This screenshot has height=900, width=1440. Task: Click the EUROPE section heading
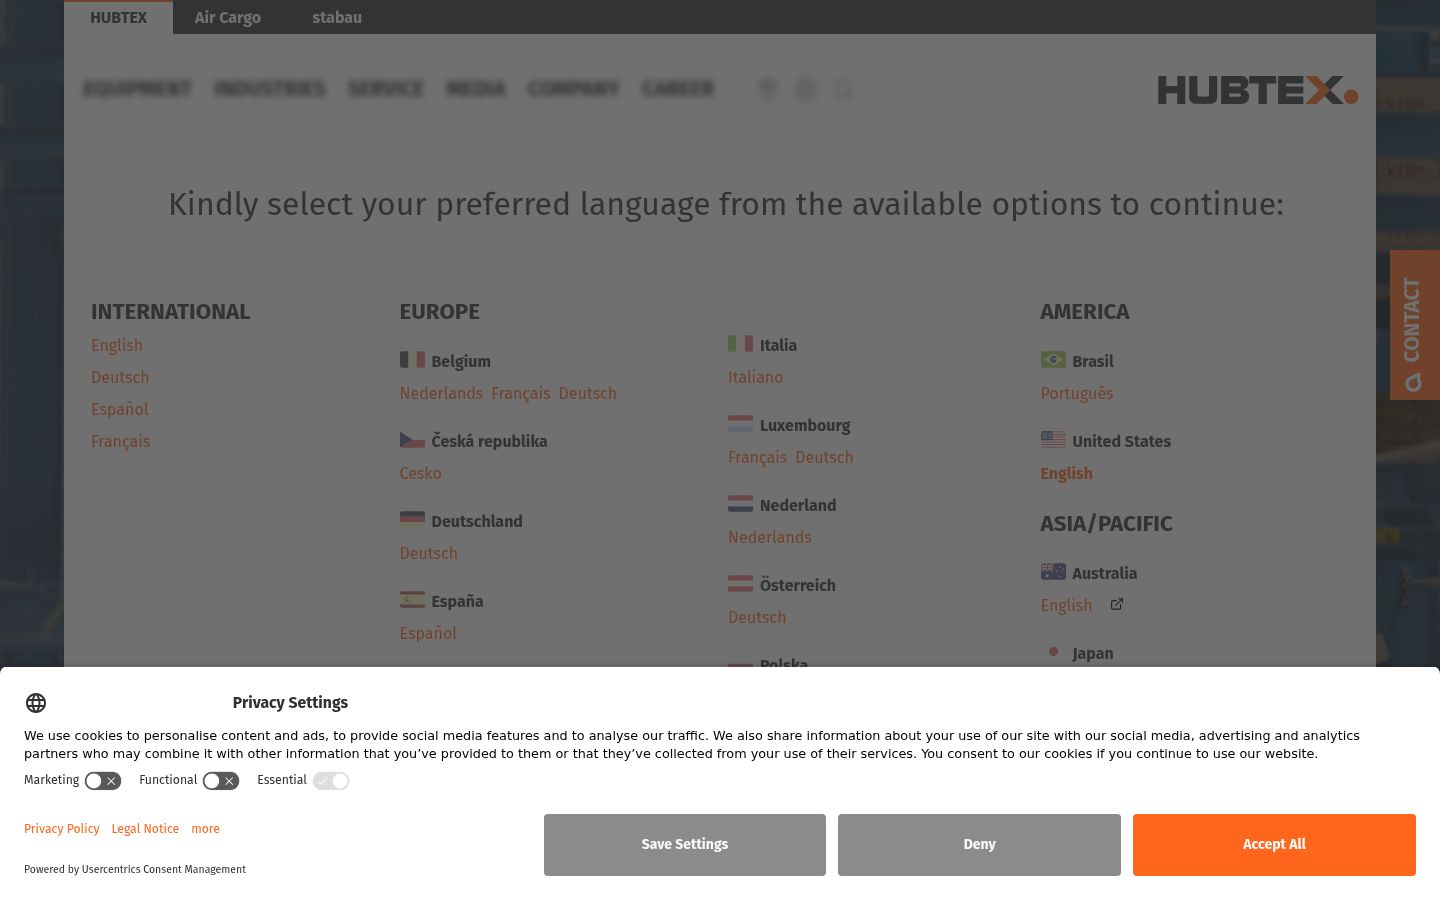pos(440,312)
